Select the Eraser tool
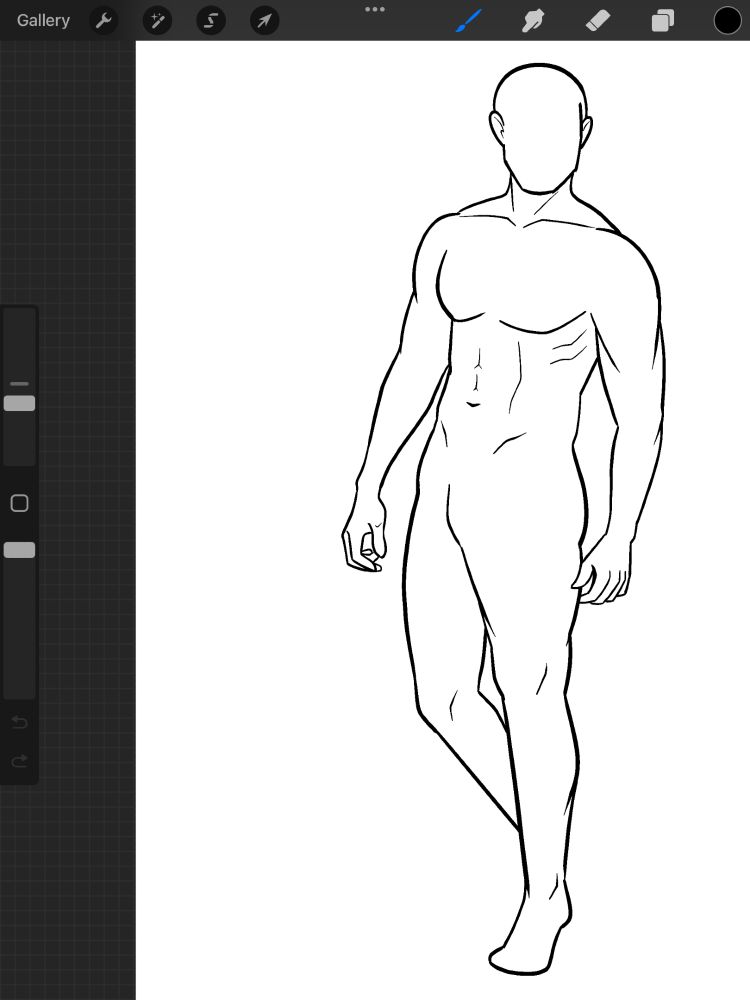750x1000 pixels. (x=598, y=21)
